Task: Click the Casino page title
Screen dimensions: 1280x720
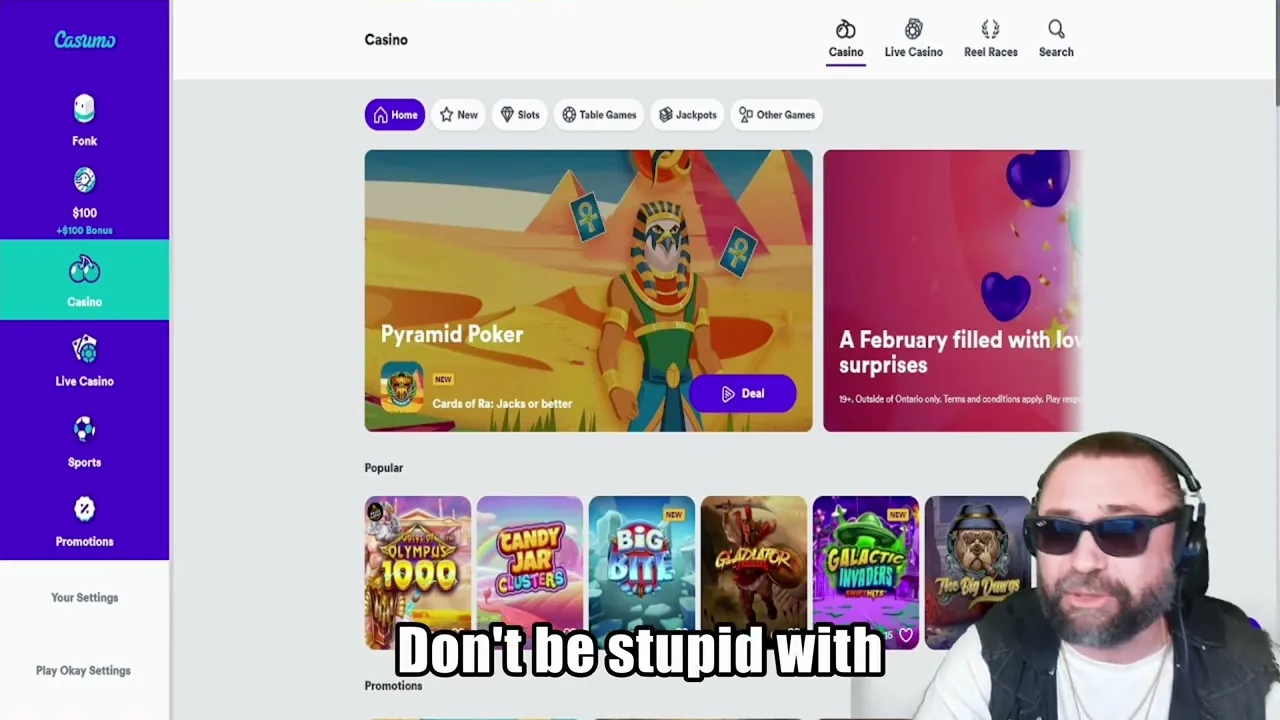Action: click(386, 40)
